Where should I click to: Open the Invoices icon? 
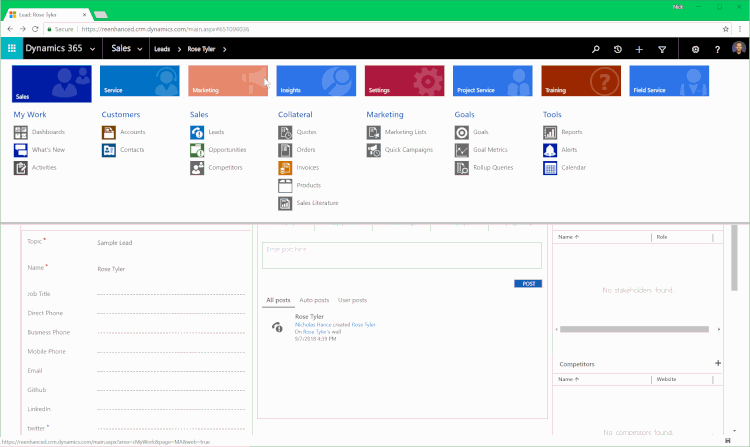coord(285,168)
